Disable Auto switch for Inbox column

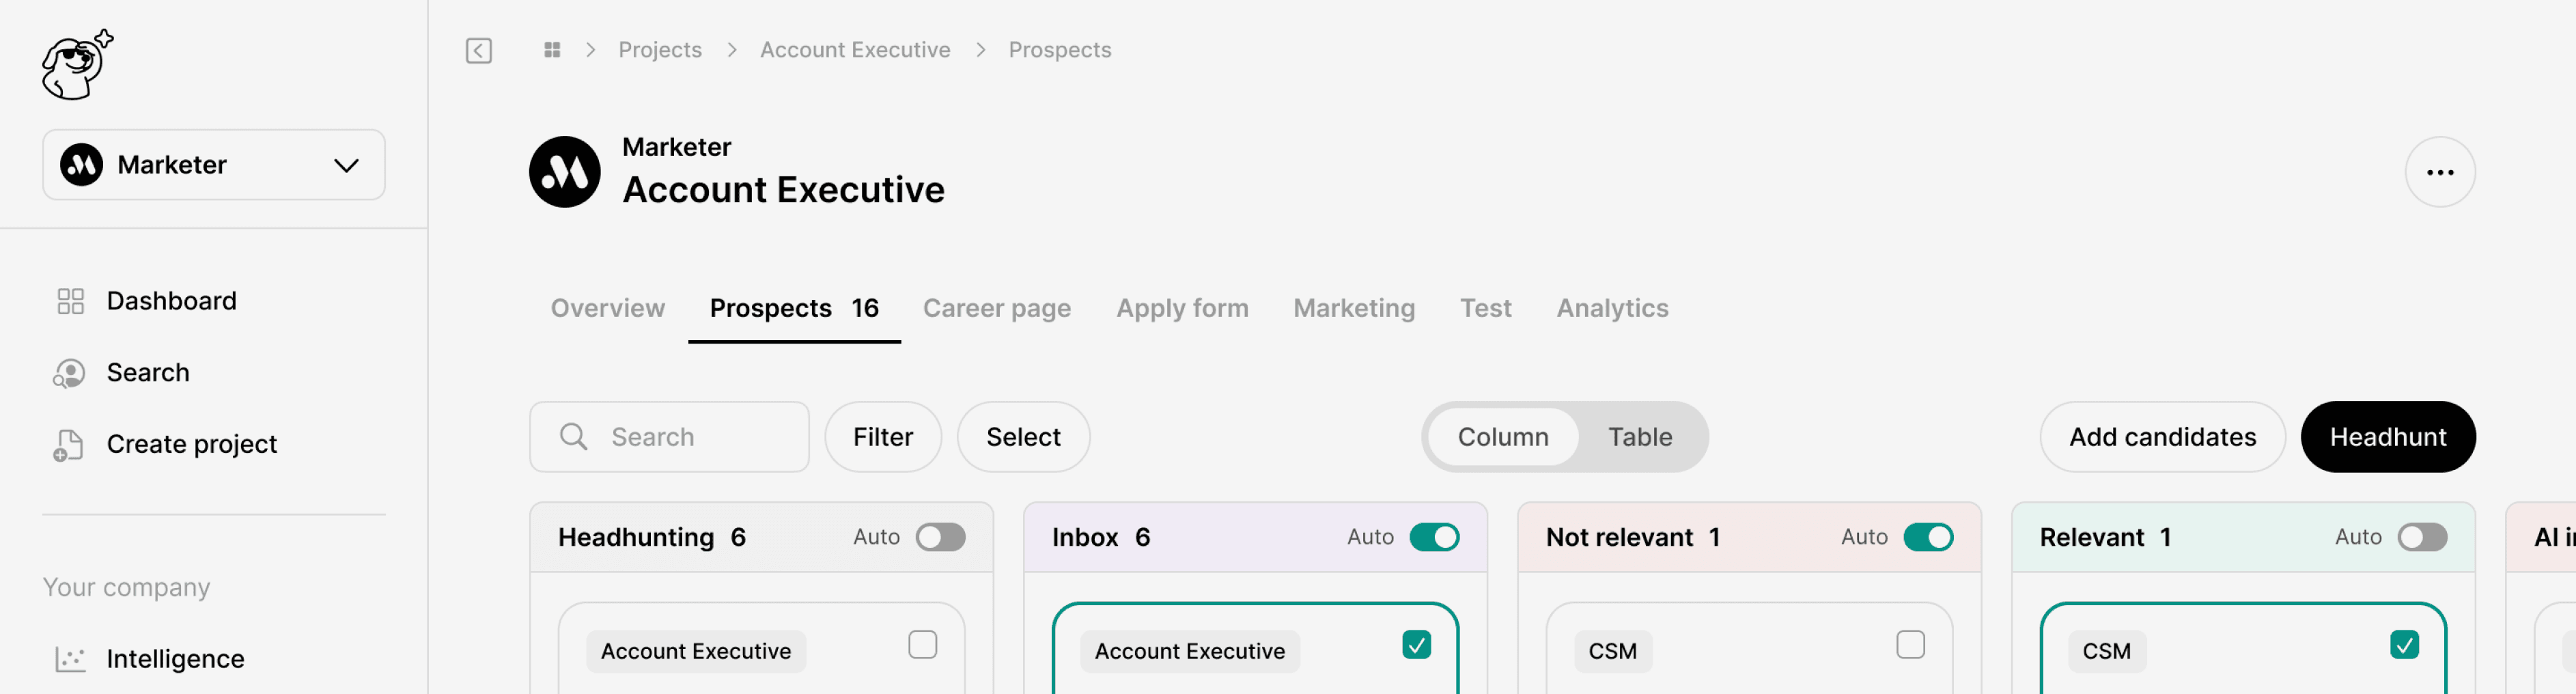click(x=1434, y=537)
